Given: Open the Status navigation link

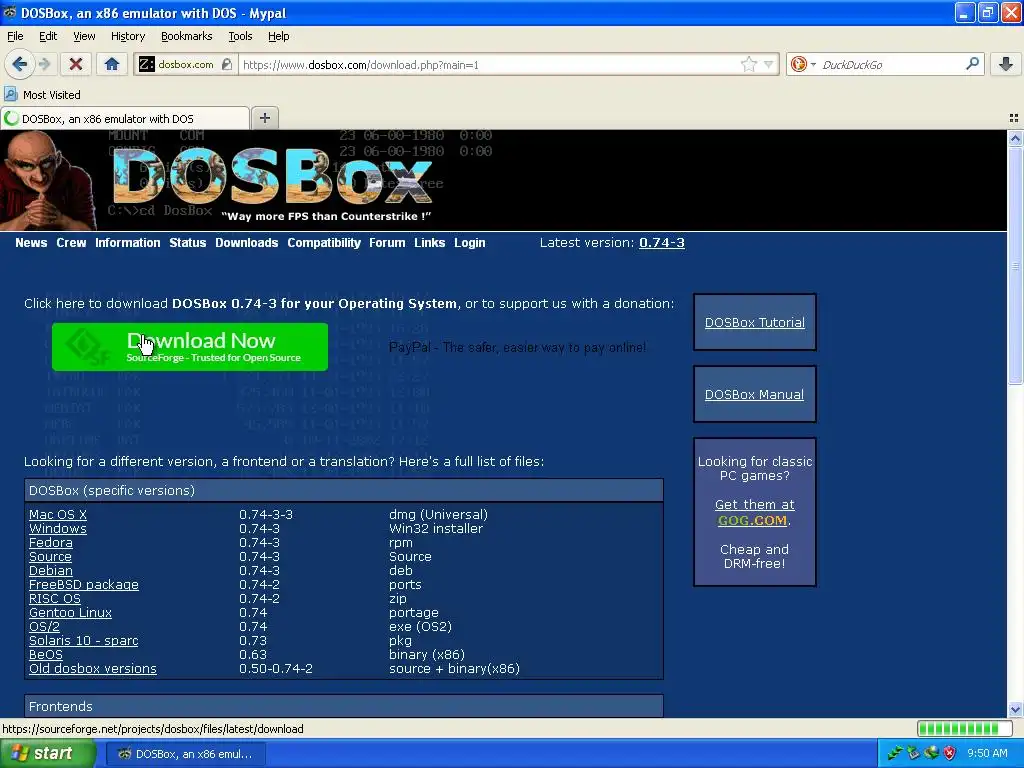Looking at the screenshot, I should (187, 243).
